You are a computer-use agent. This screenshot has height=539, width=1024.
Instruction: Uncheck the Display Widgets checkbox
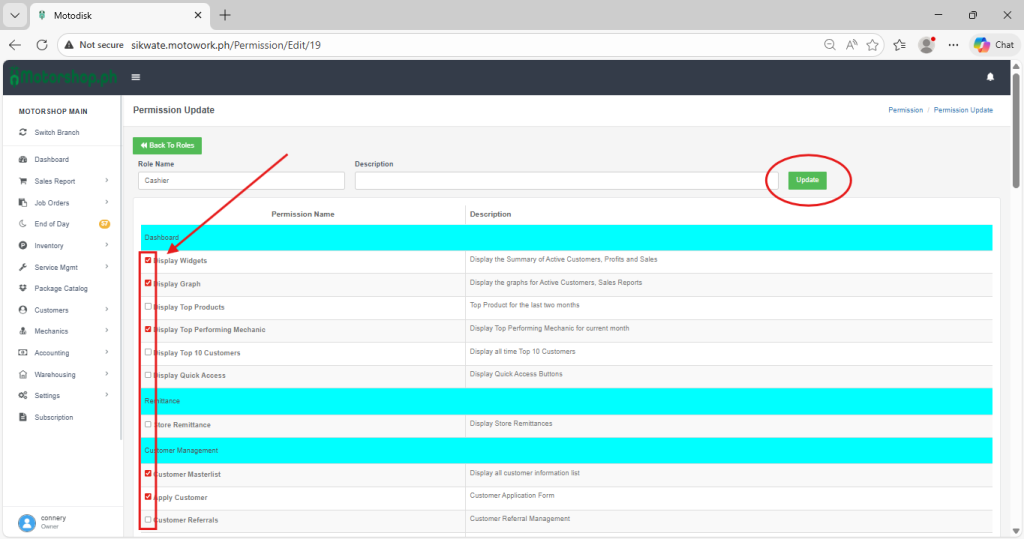(149, 260)
